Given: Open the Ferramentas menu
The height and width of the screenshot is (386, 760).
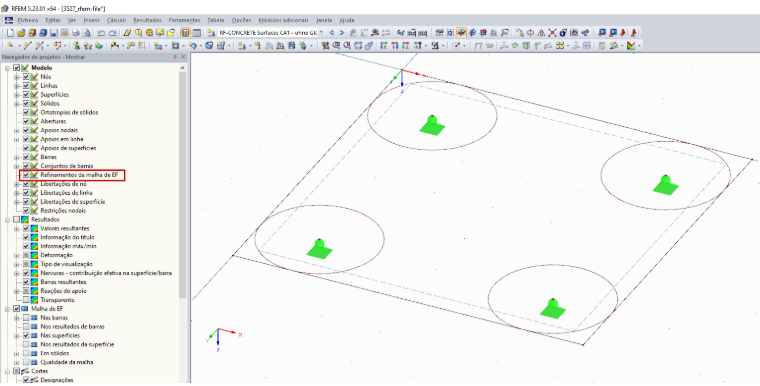Looking at the screenshot, I should (x=184, y=20).
